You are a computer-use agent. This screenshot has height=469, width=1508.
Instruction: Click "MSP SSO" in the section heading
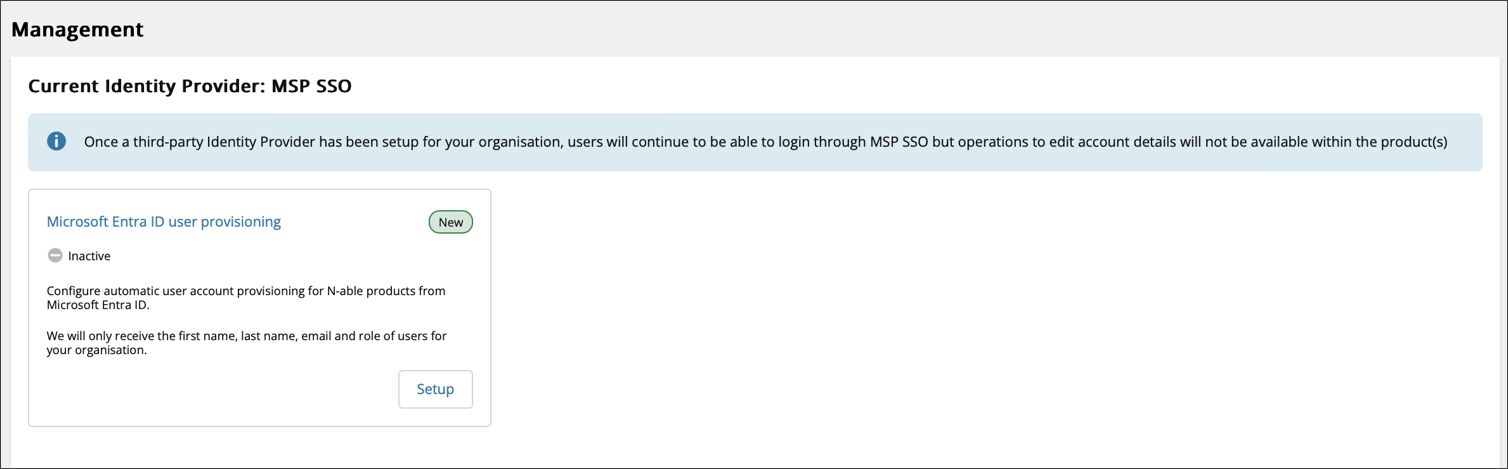point(311,86)
